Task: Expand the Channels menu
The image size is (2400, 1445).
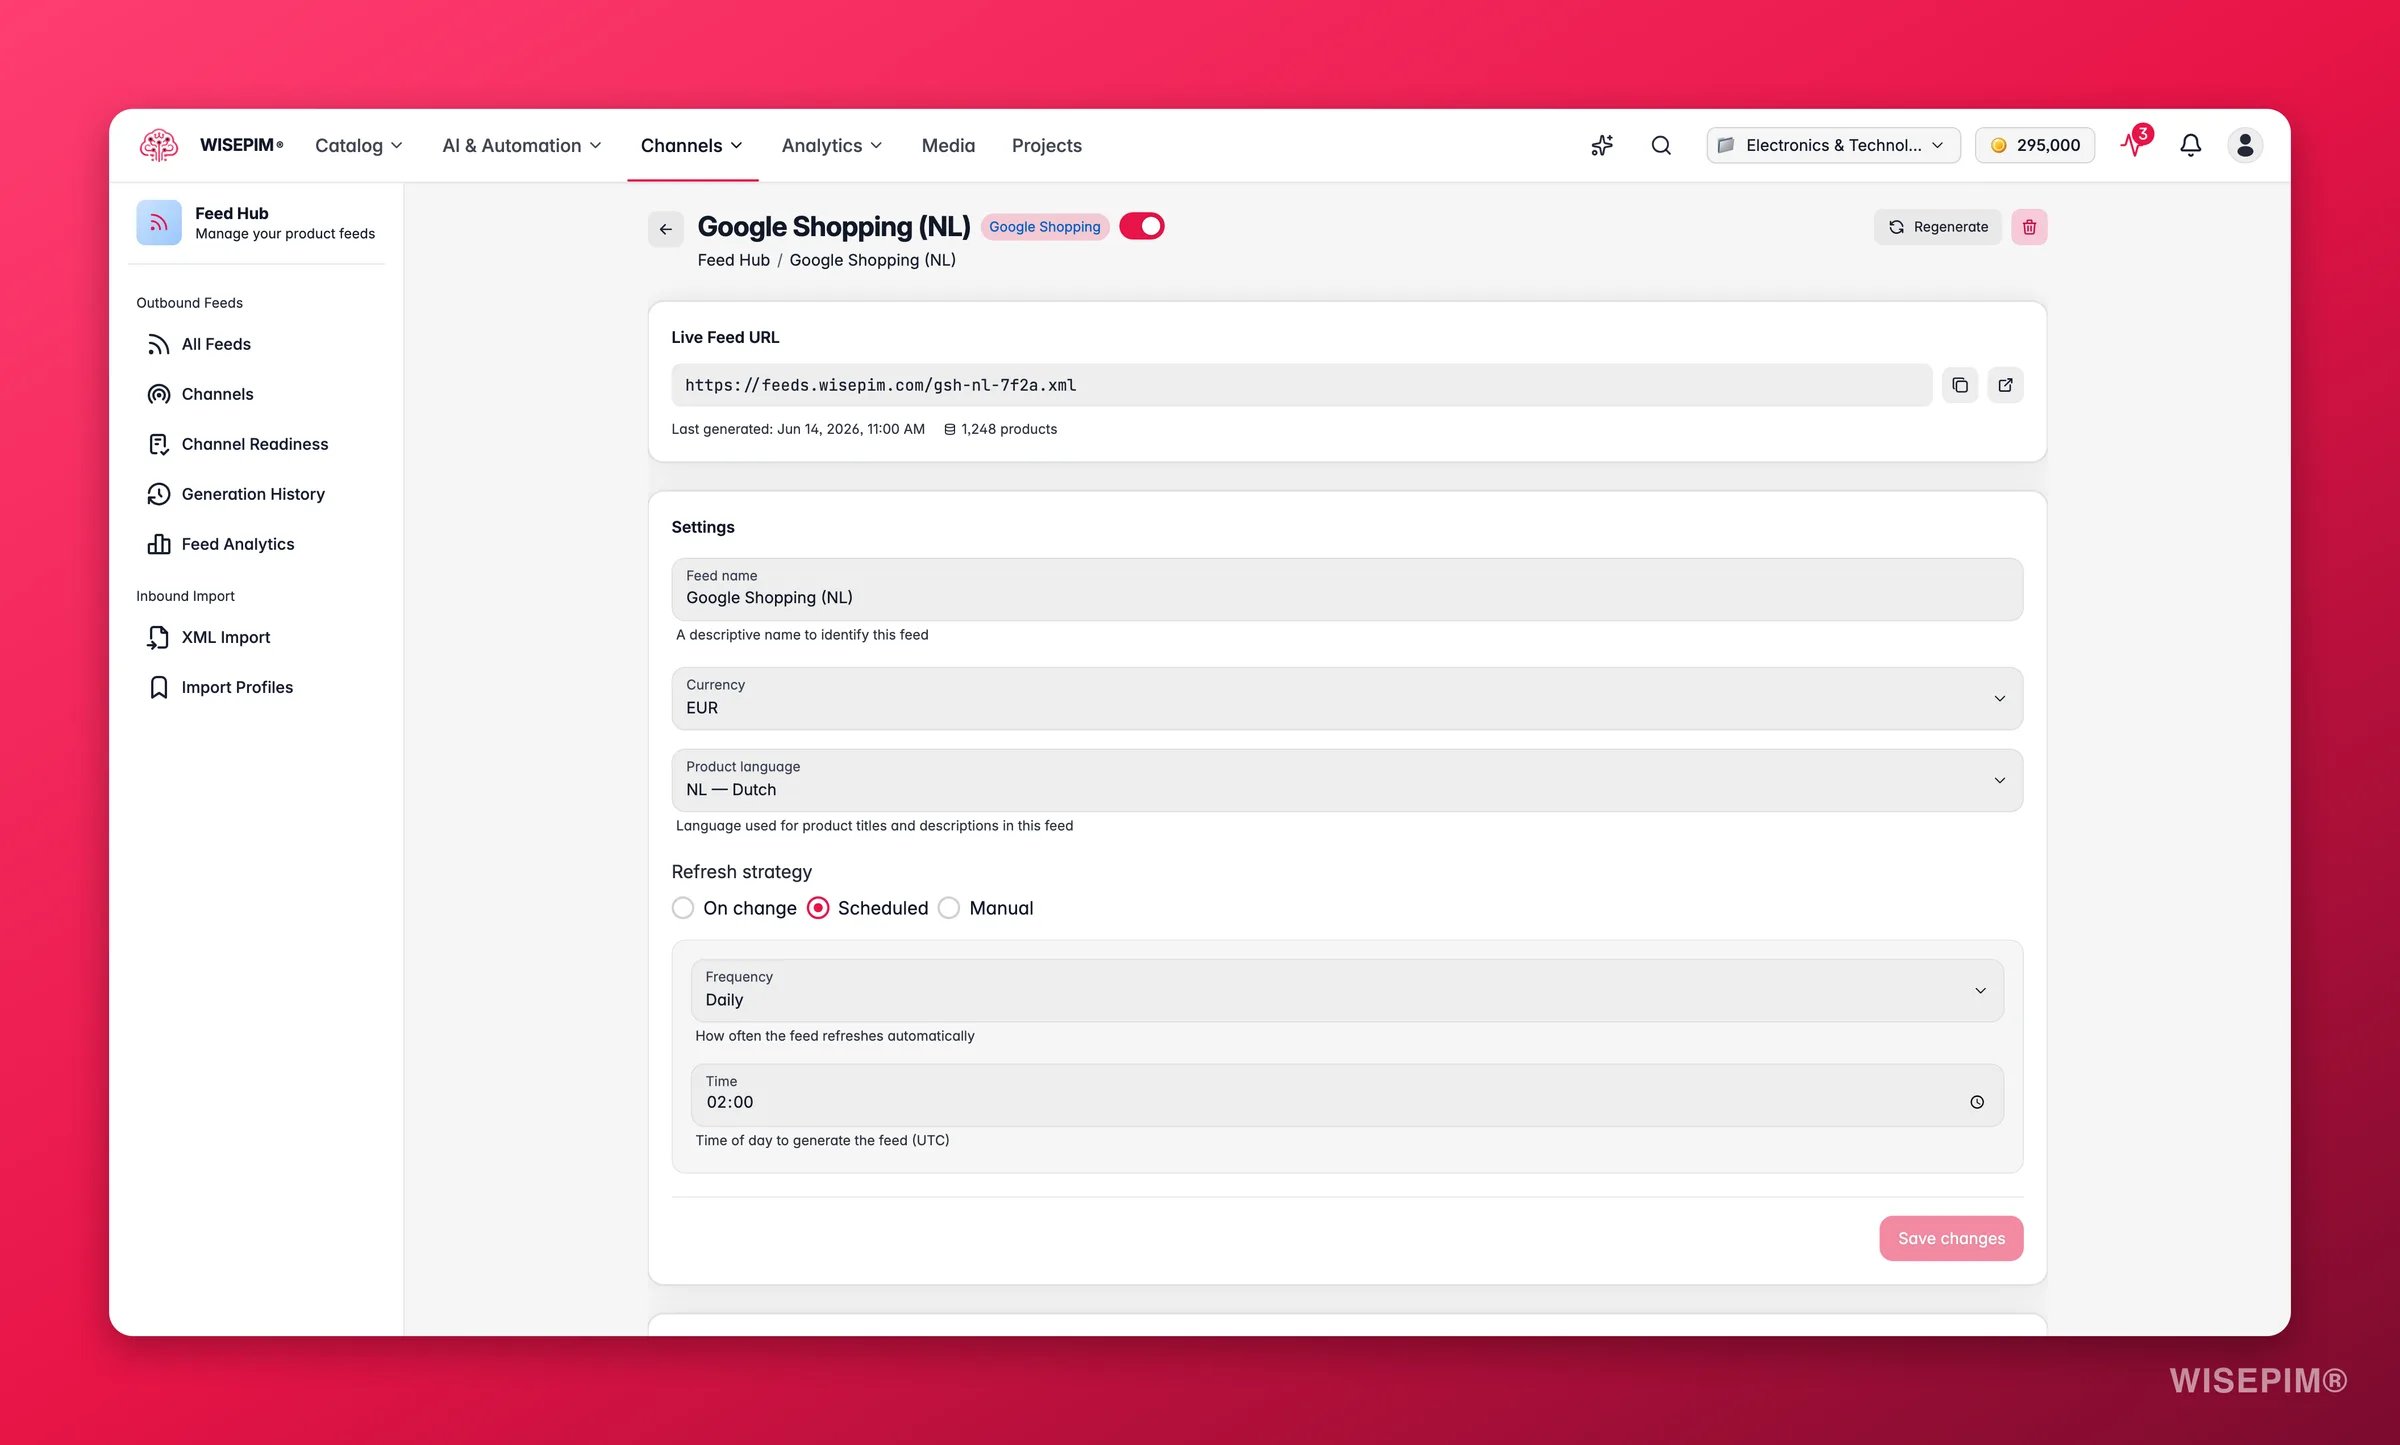Action: 692,145
